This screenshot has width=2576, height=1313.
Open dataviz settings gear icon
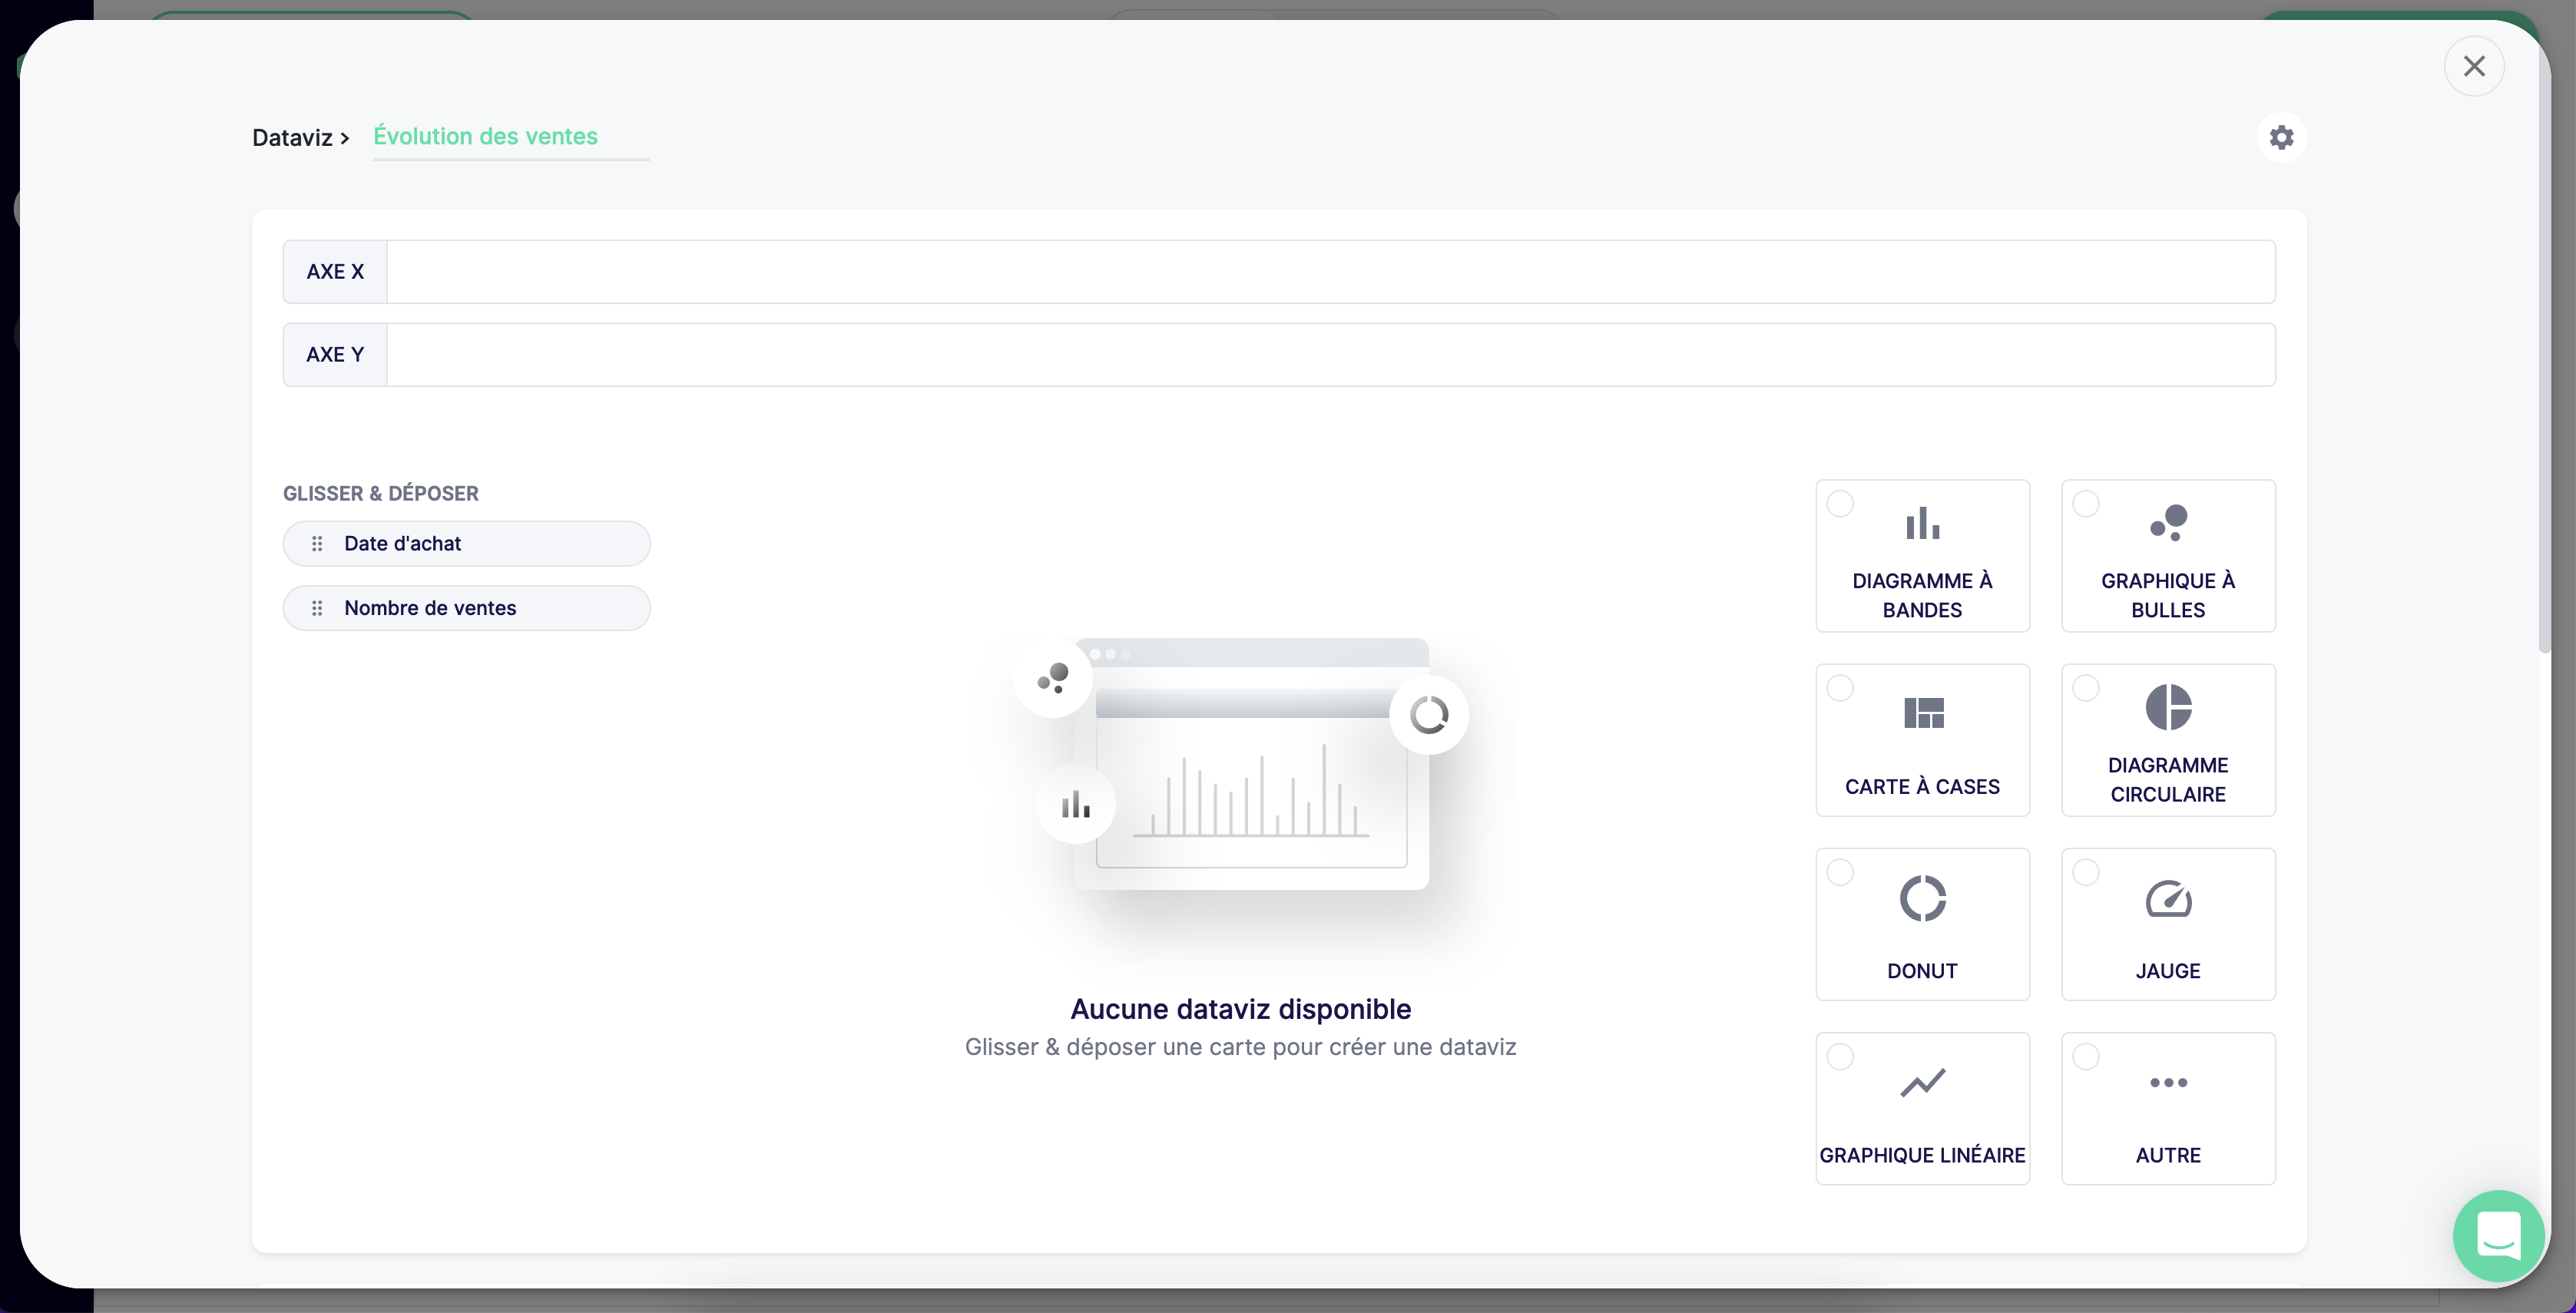[x=2281, y=137]
